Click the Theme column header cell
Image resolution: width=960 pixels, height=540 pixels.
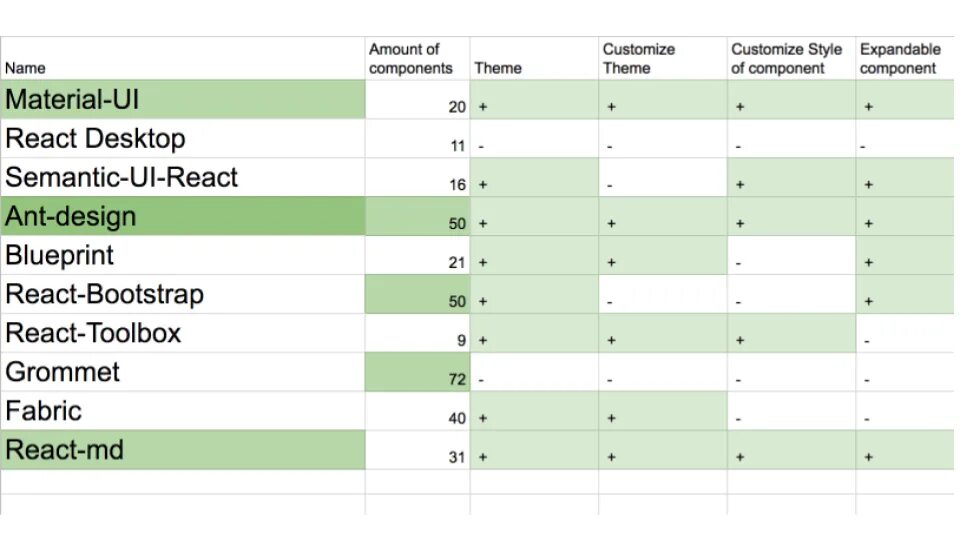pyautogui.click(x=534, y=59)
